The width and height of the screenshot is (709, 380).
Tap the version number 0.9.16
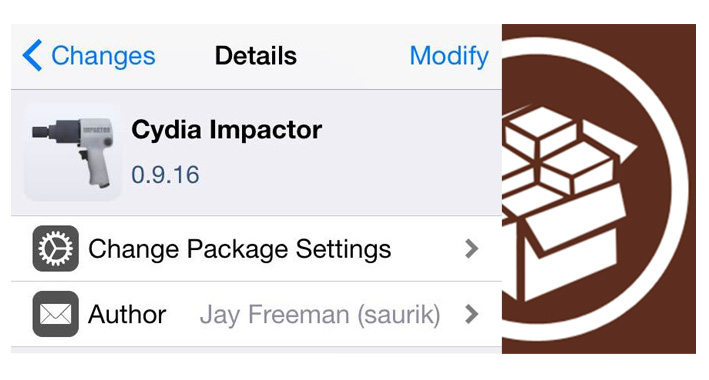click(165, 175)
